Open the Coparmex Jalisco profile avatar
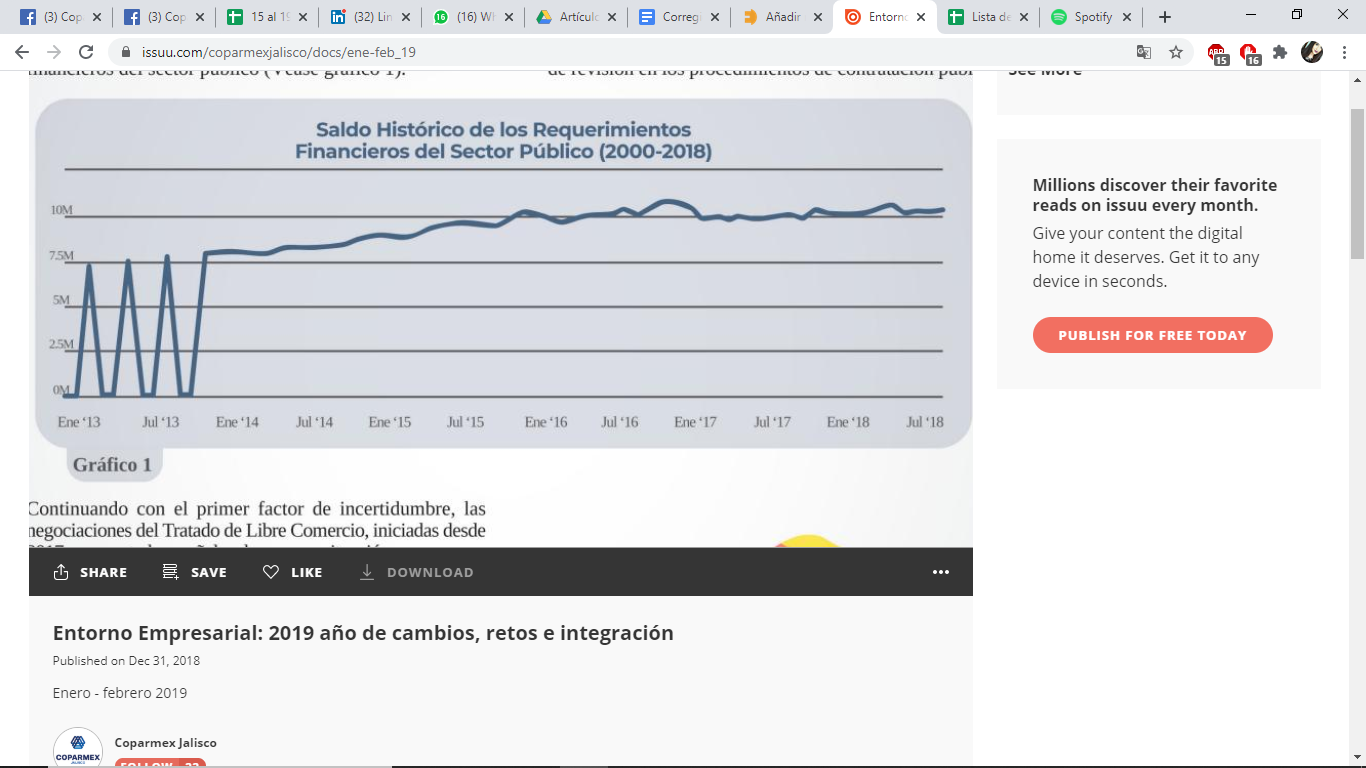Image resolution: width=1366 pixels, height=768 pixels. pos(78,750)
